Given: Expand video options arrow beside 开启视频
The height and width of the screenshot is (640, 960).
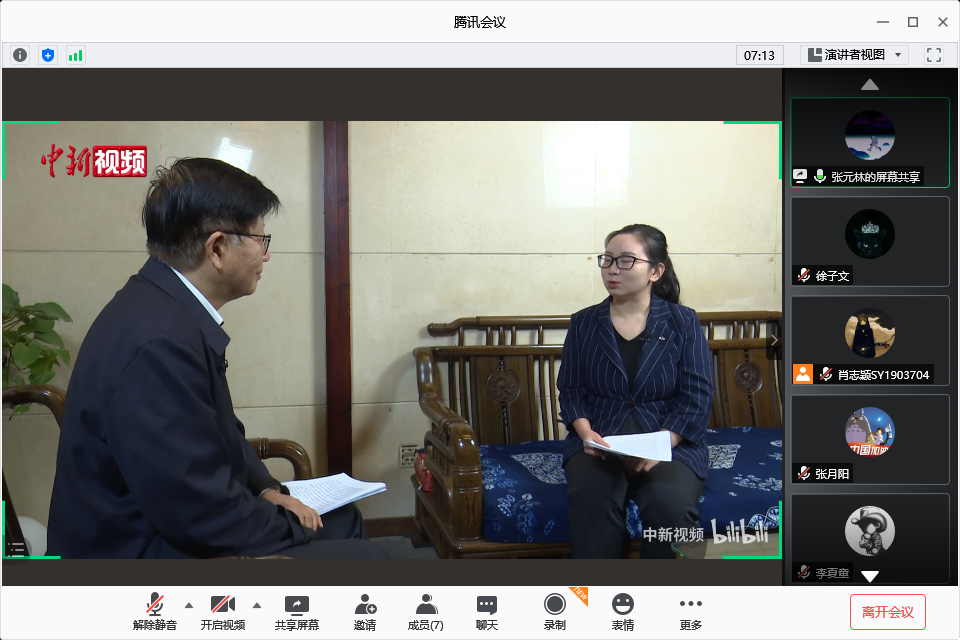Looking at the screenshot, I should point(257,604).
